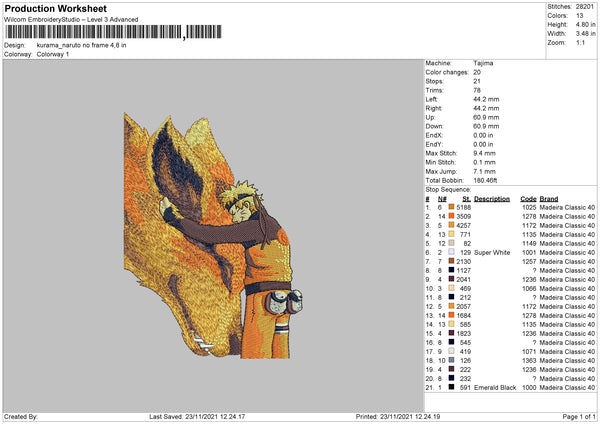The width and height of the screenshot is (600, 424).
Task: Click the Super White description text
Action: coord(492,253)
